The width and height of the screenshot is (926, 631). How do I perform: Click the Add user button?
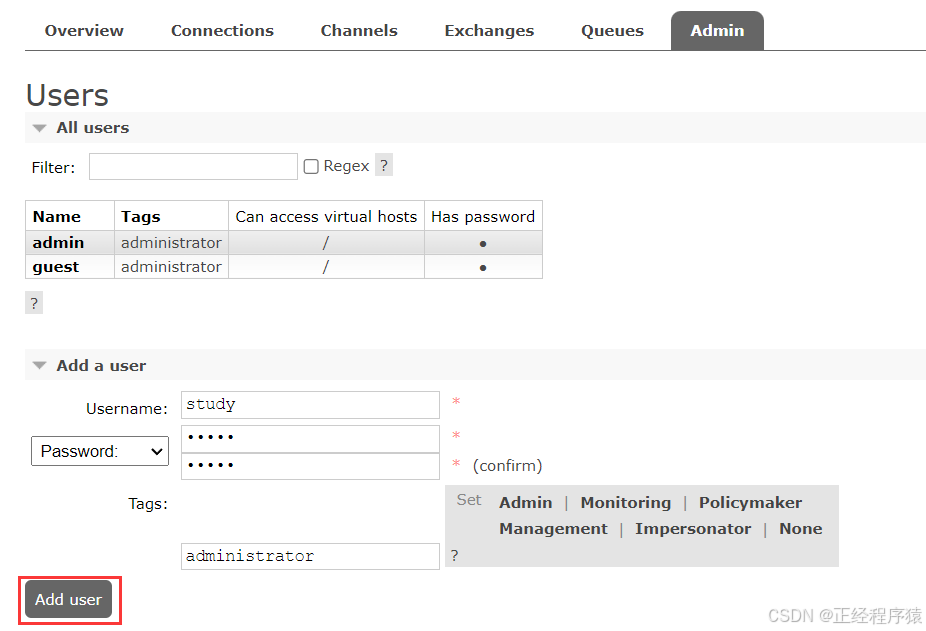(69, 600)
